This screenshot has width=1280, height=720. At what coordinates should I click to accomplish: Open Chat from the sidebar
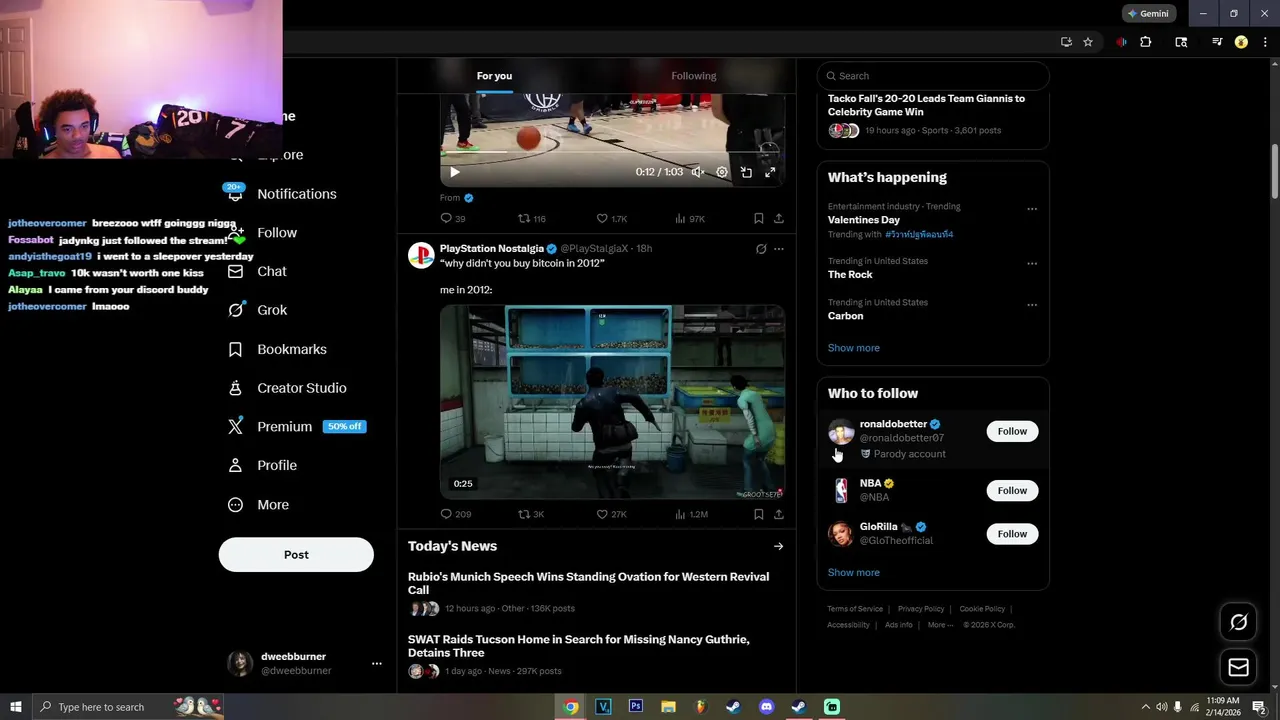click(x=258, y=271)
